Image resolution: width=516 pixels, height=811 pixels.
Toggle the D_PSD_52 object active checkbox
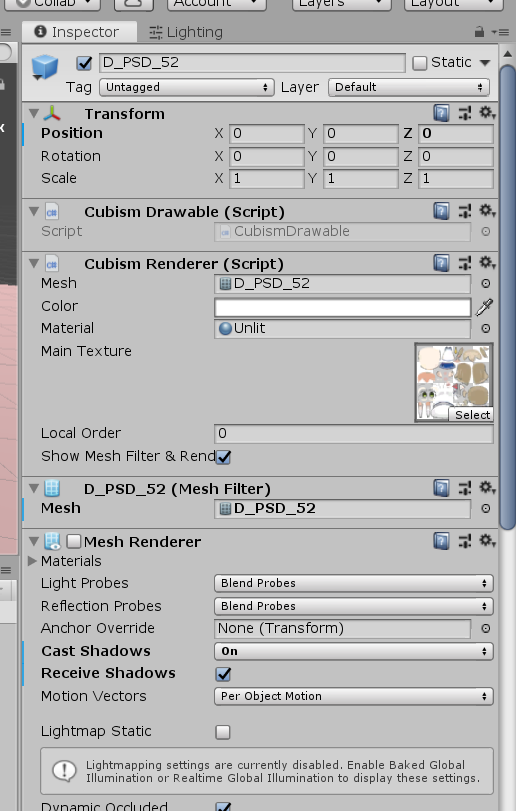pos(84,63)
